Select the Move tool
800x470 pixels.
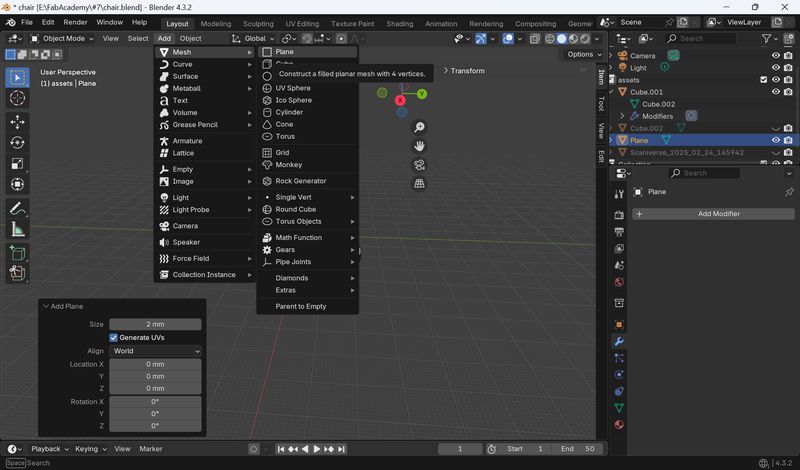click(x=17, y=122)
